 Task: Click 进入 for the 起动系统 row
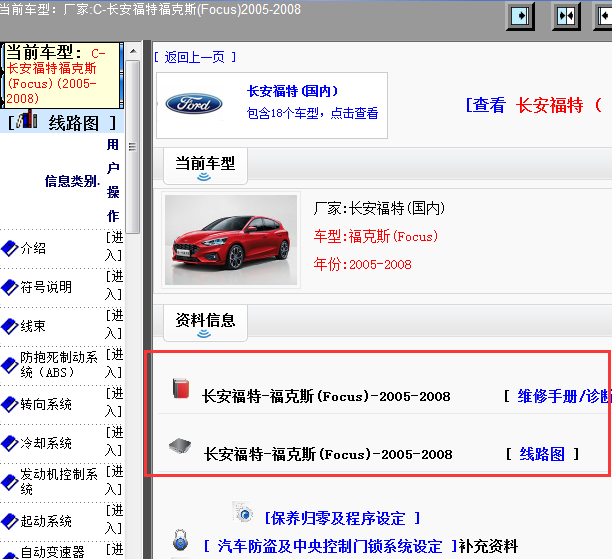tap(114, 520)
